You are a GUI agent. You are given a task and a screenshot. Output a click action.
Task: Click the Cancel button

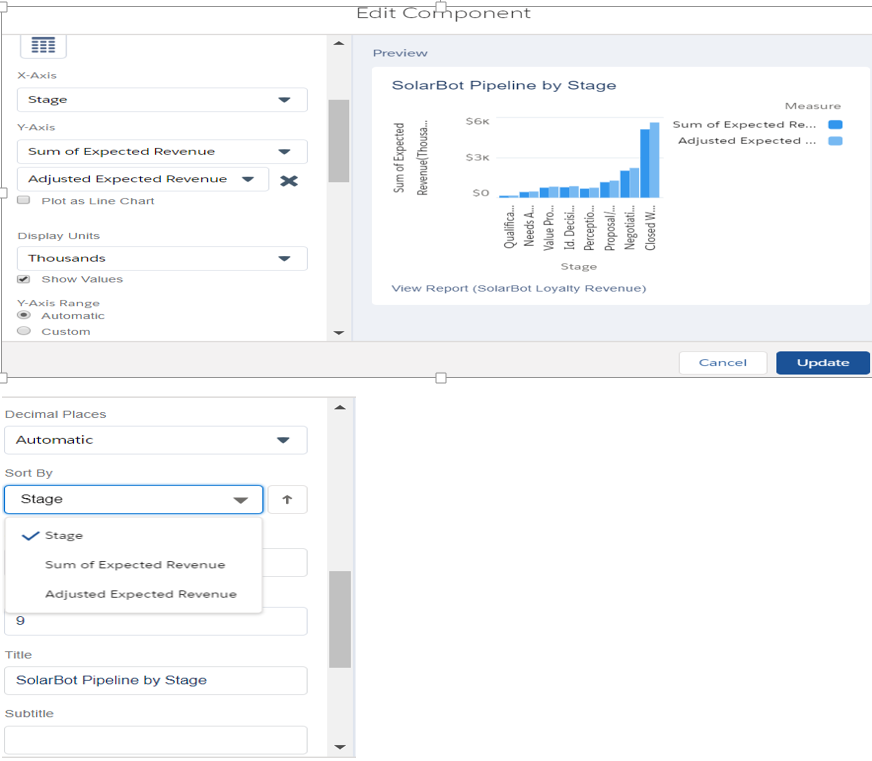[x=722, y=363]
